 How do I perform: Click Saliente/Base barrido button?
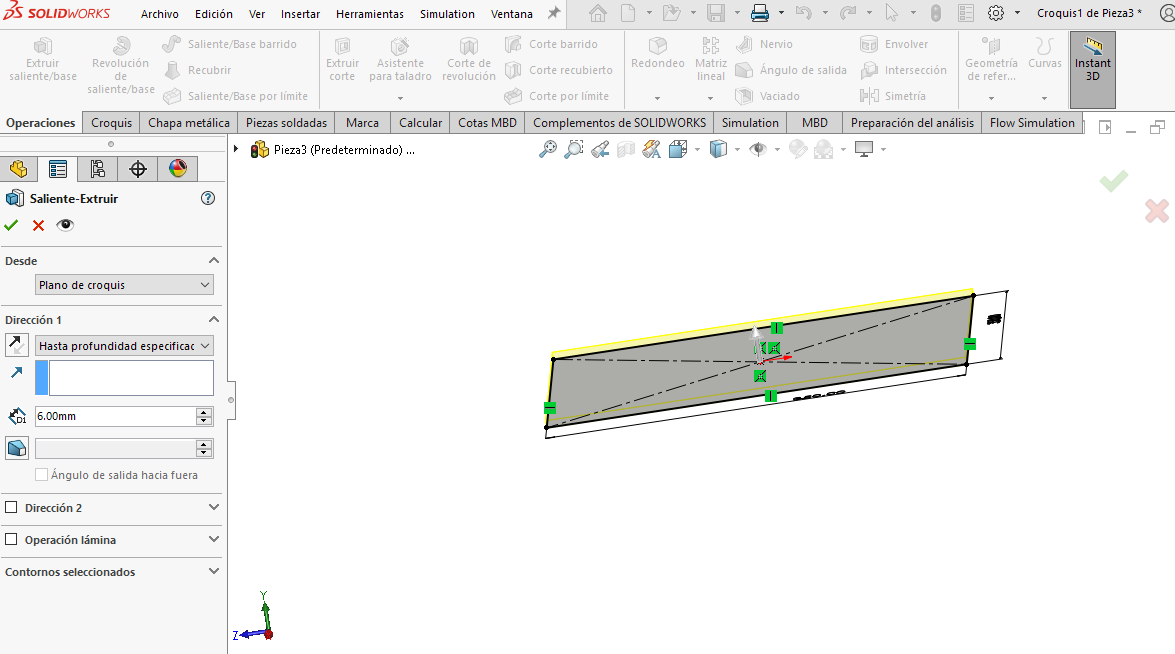[230, 44]
